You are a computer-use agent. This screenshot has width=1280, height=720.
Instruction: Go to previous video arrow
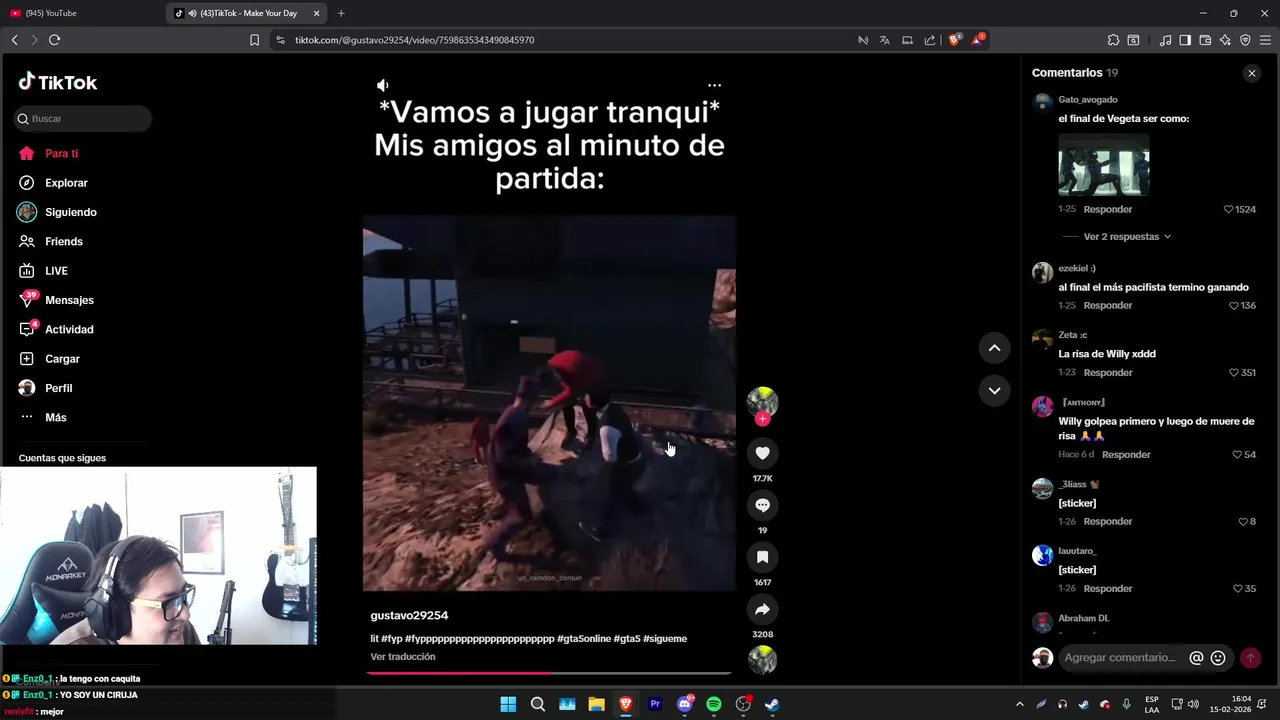pos(994,348)
